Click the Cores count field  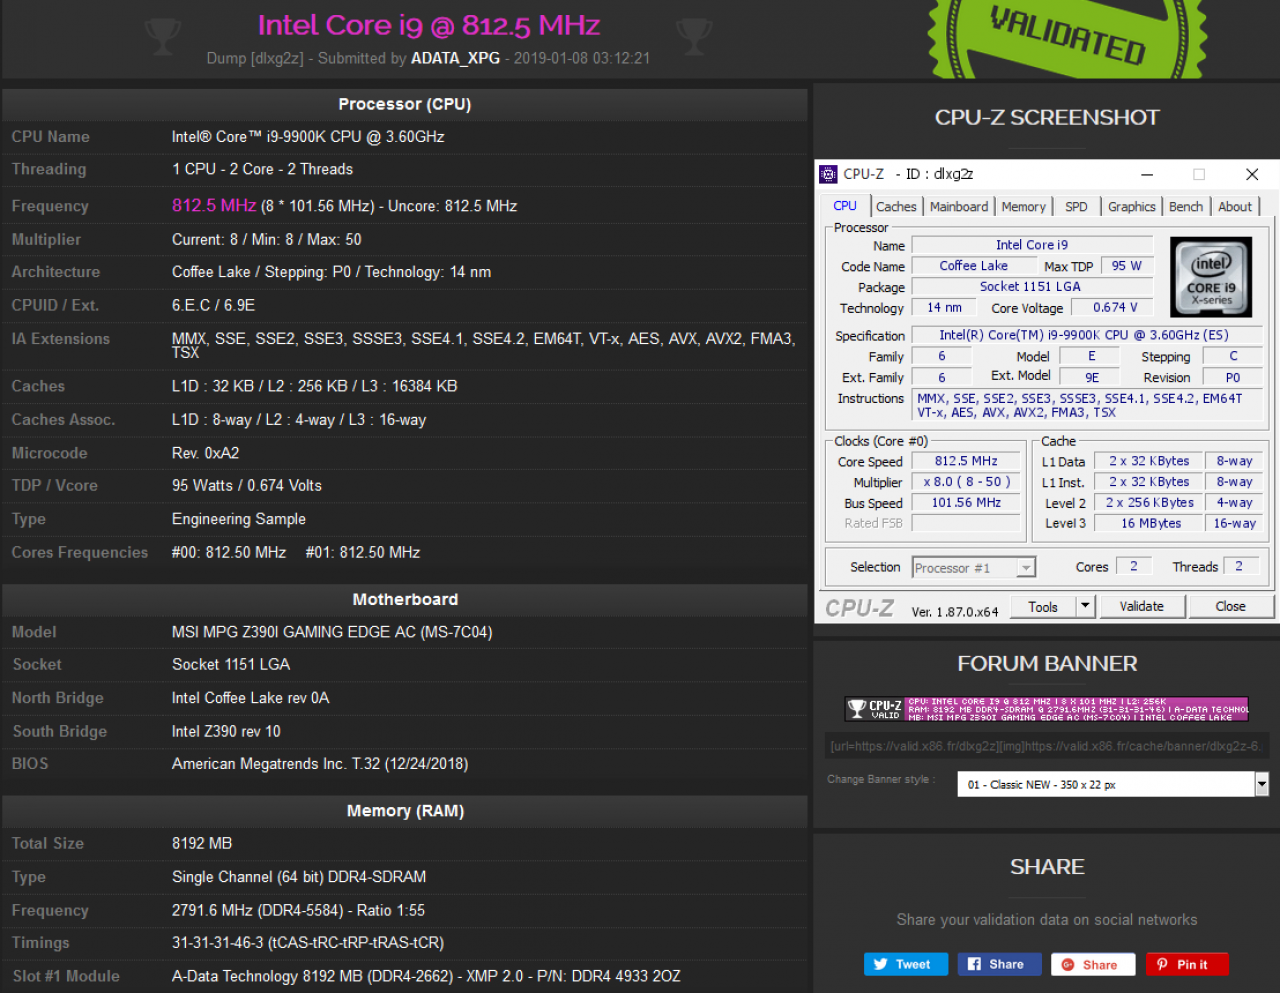(1134, 566)
